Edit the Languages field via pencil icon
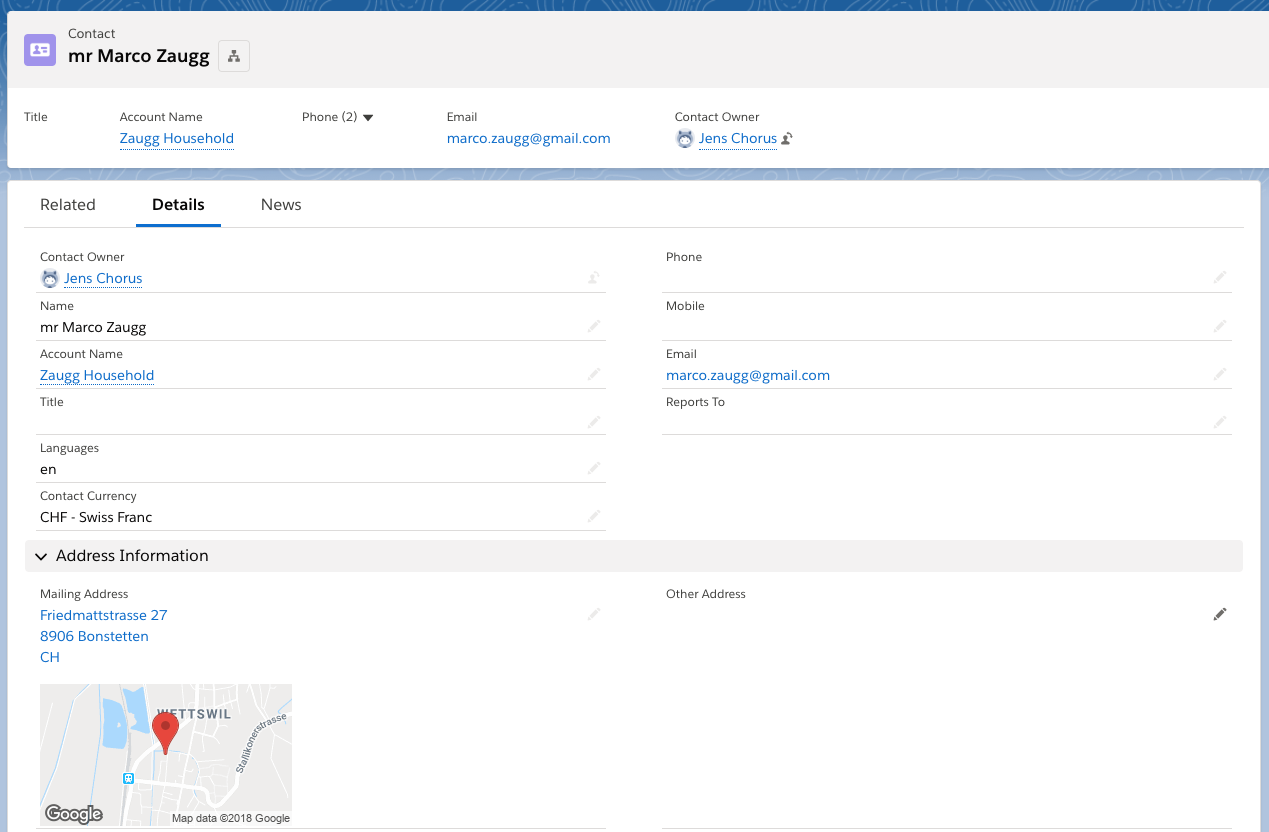Image resolution: width=1269 pixels, height=832 pixels. (x=594, y=468)
